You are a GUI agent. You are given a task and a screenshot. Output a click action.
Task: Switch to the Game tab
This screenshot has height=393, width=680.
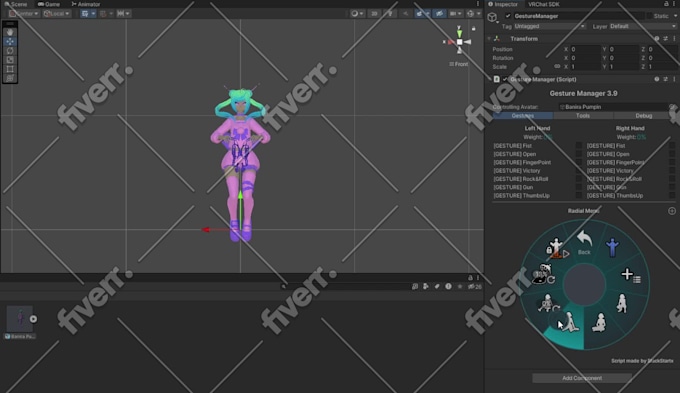click(49, 4)
